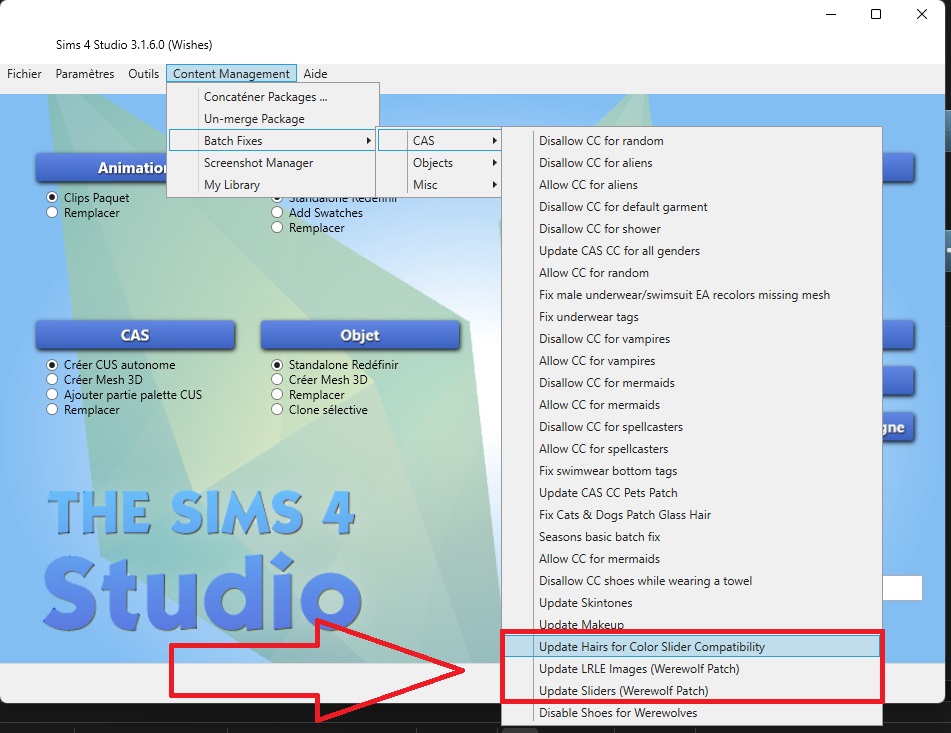
Task: Select Fix Cats & Dogs Patch Glass Hair
Action: pos(691,515)
